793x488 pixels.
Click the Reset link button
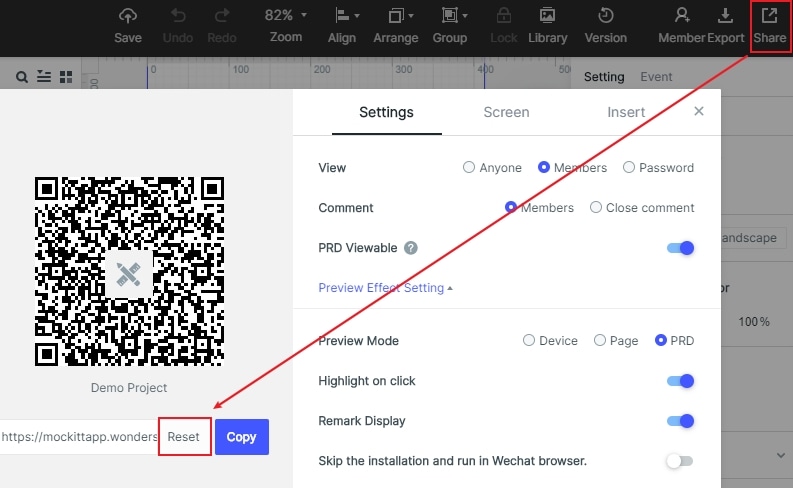tap(184, 436)
